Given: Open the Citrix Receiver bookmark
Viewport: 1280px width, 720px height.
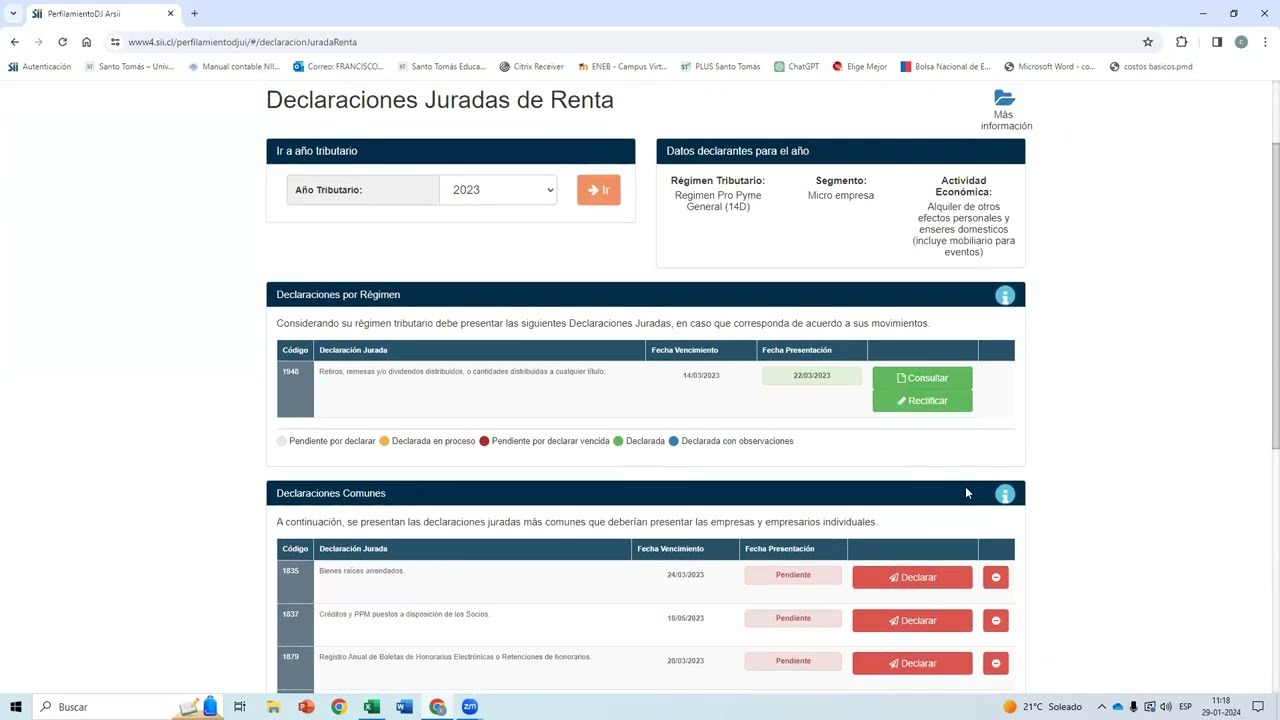Looking at the screenshot, I should click(531, 67).
